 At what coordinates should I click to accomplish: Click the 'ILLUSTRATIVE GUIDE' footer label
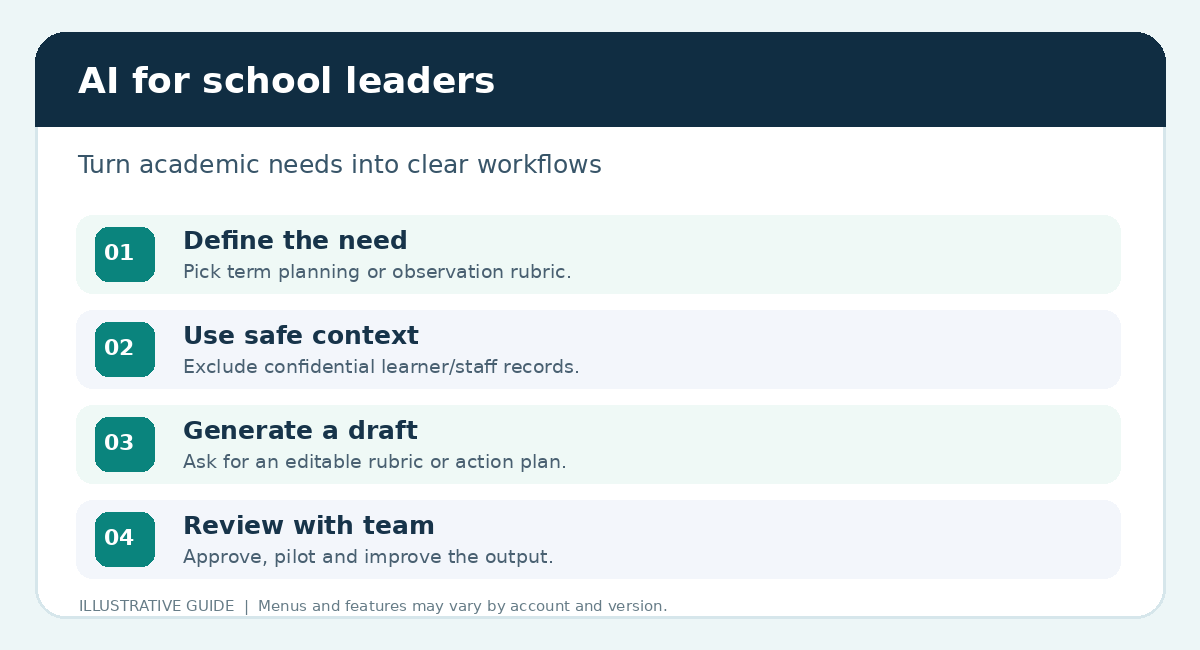[x=157, y=606]
